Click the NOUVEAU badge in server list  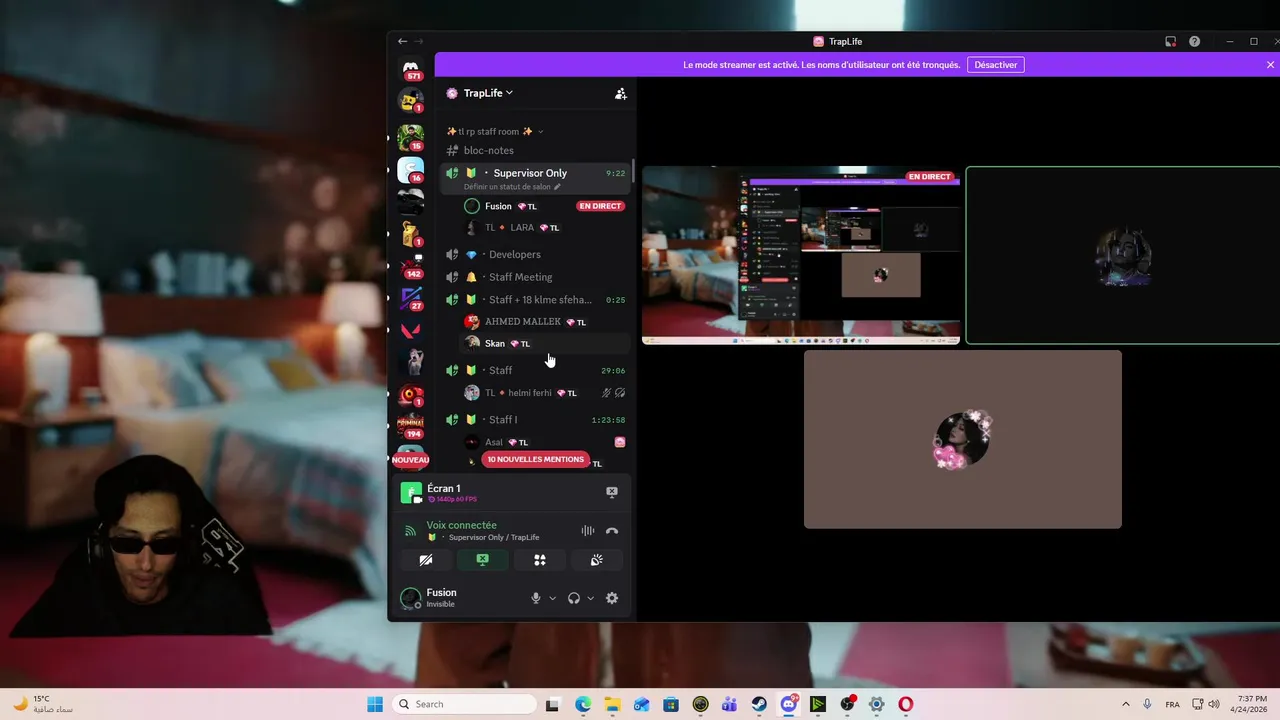(410, 460)
